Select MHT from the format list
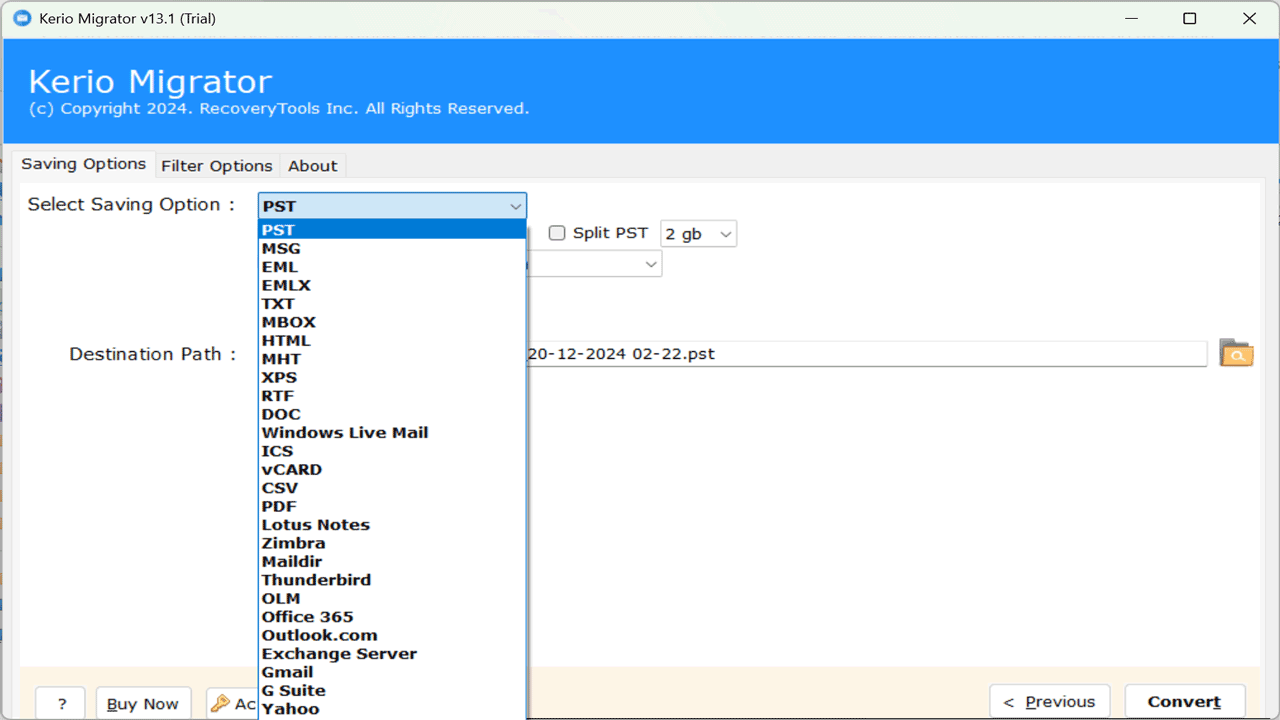This screenshot has width=1280, height=720. click(392, 359)
